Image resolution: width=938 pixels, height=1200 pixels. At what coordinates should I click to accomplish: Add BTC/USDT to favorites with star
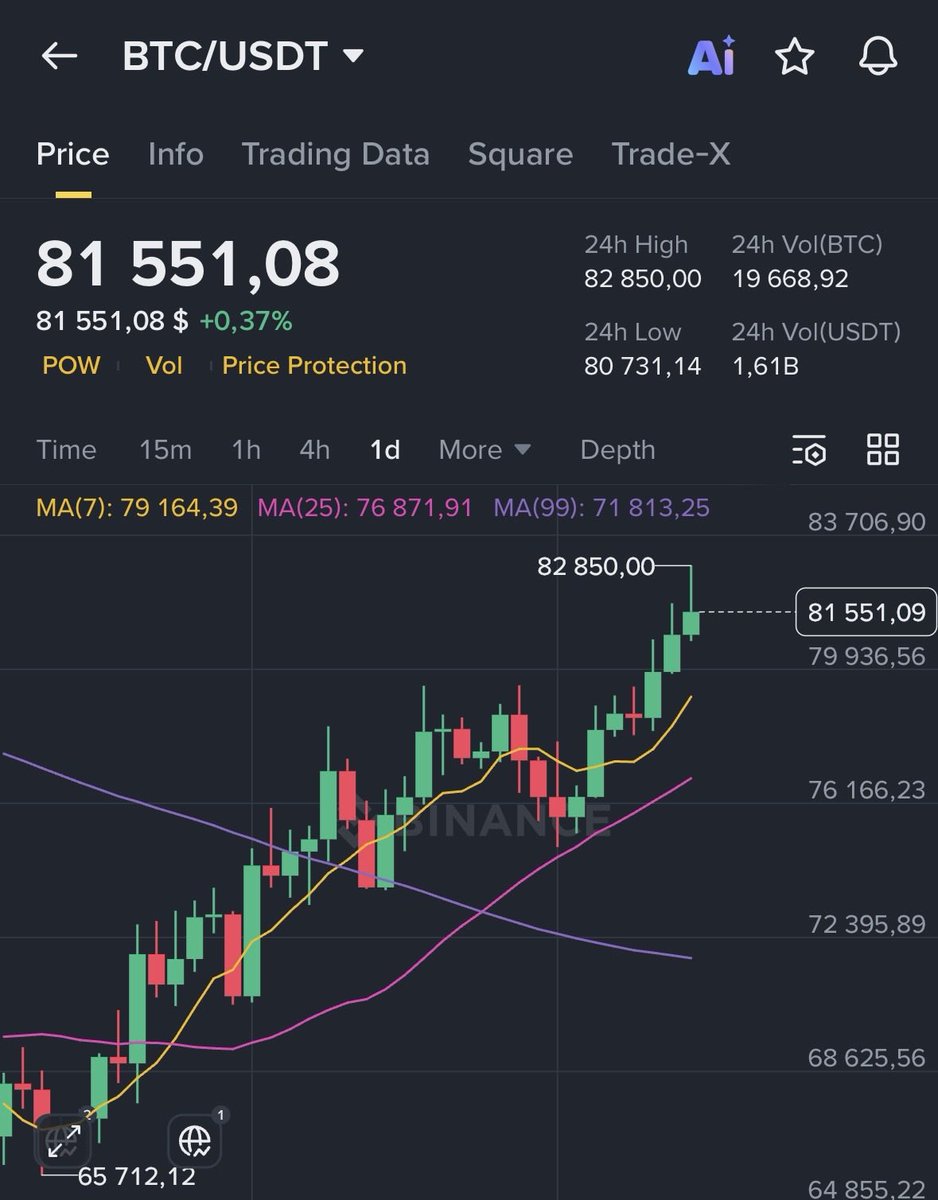pos(795,57)
